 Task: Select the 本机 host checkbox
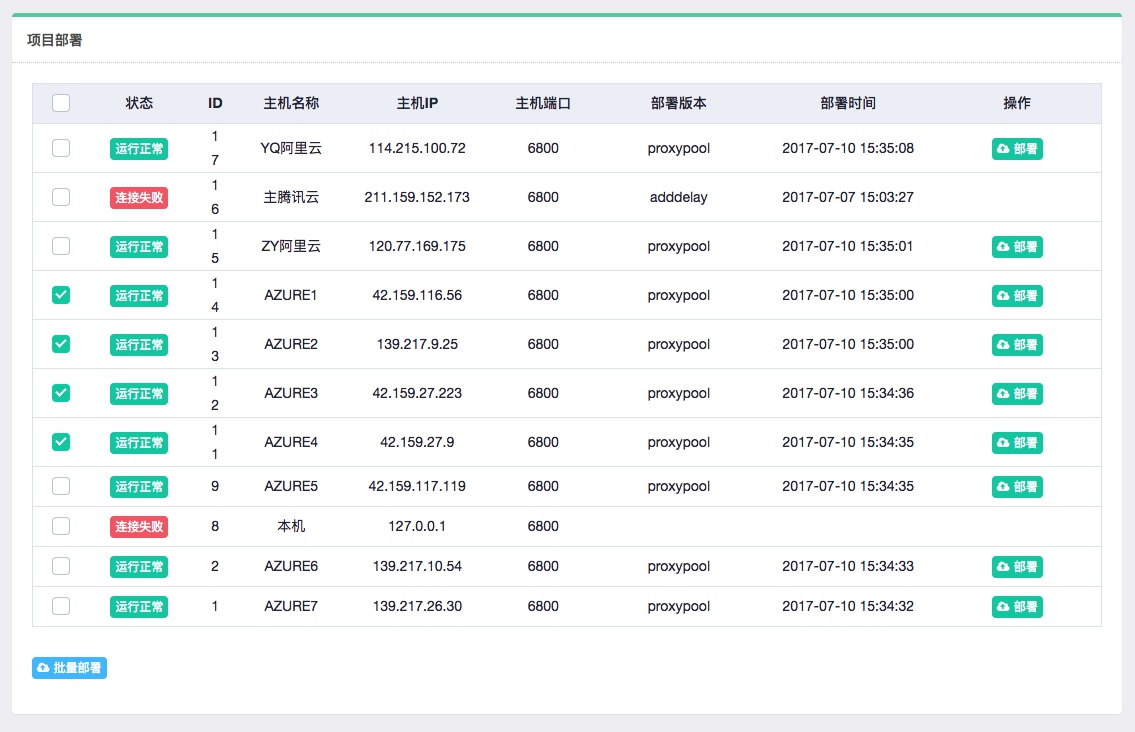[61, 526]
